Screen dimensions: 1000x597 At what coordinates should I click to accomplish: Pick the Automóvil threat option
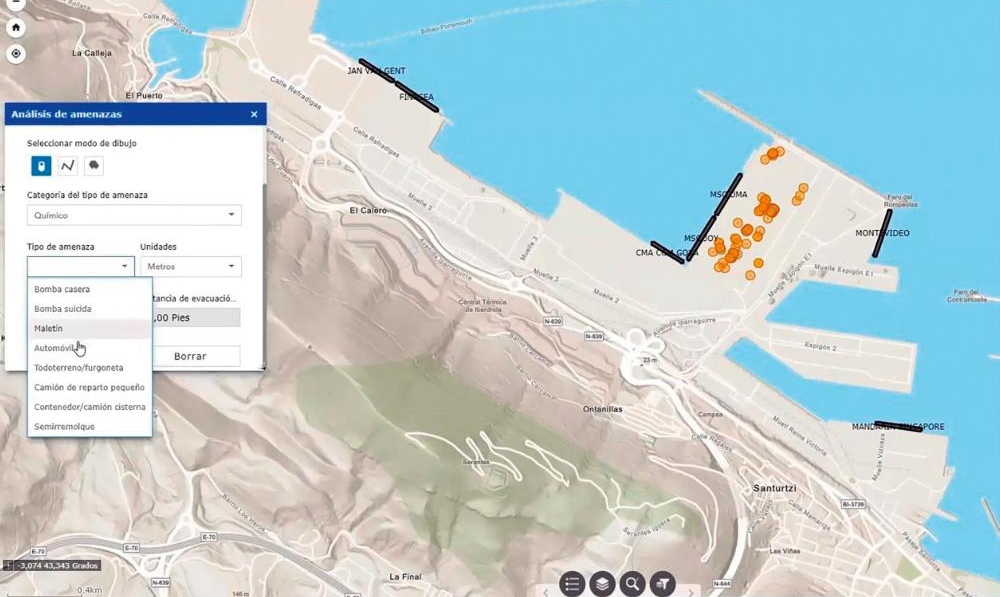[54, 347]
